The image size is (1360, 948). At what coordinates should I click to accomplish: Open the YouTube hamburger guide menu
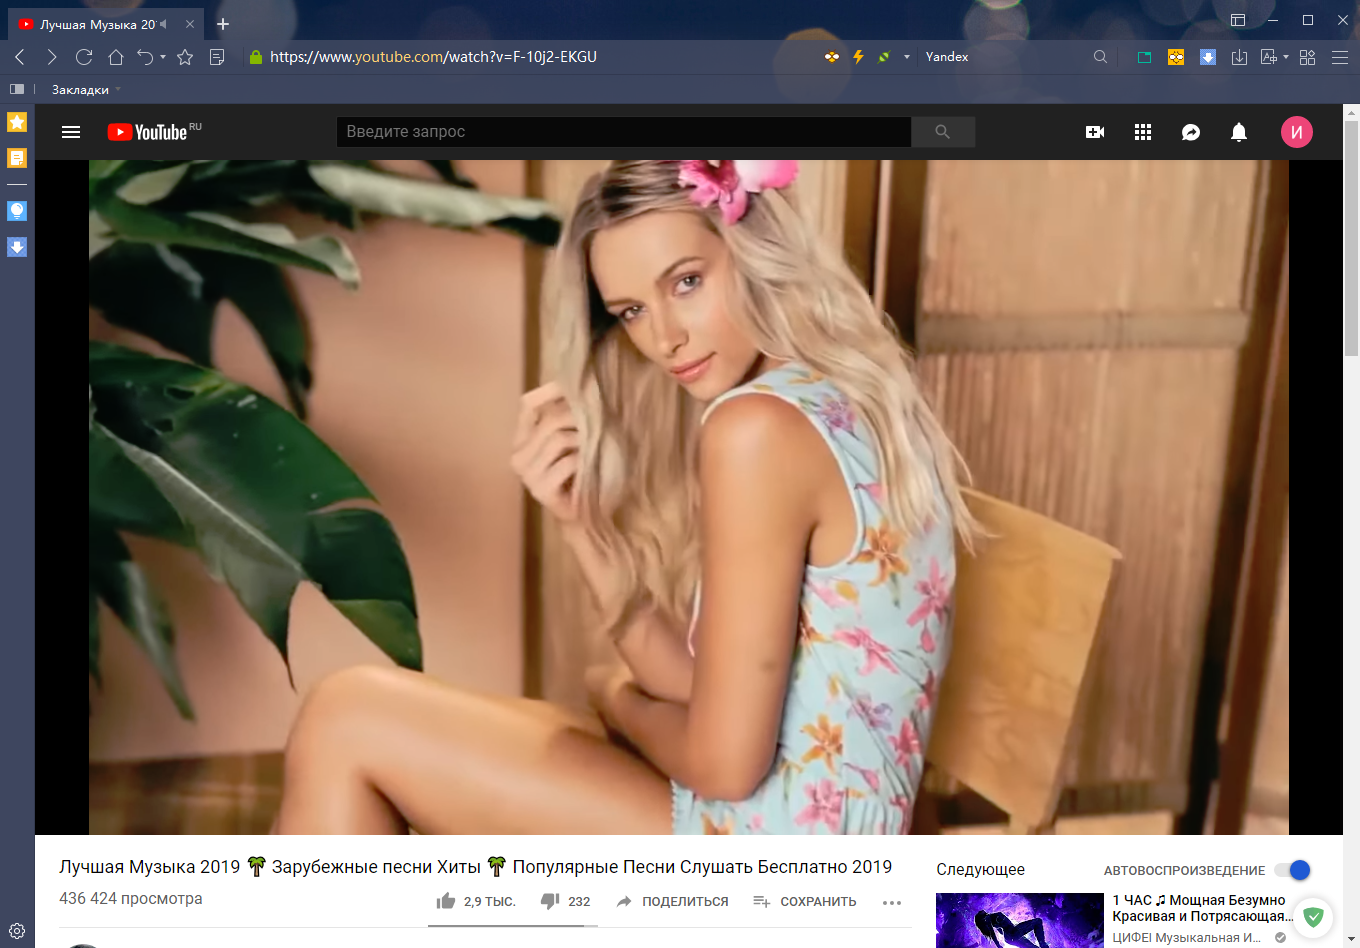71,132
